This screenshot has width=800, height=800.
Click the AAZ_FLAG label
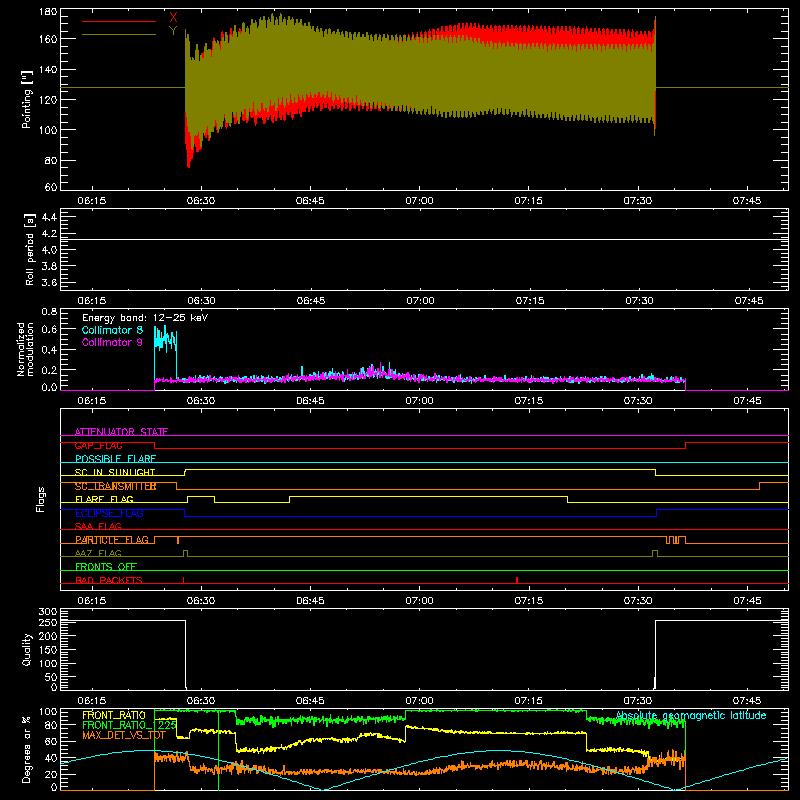98,553
